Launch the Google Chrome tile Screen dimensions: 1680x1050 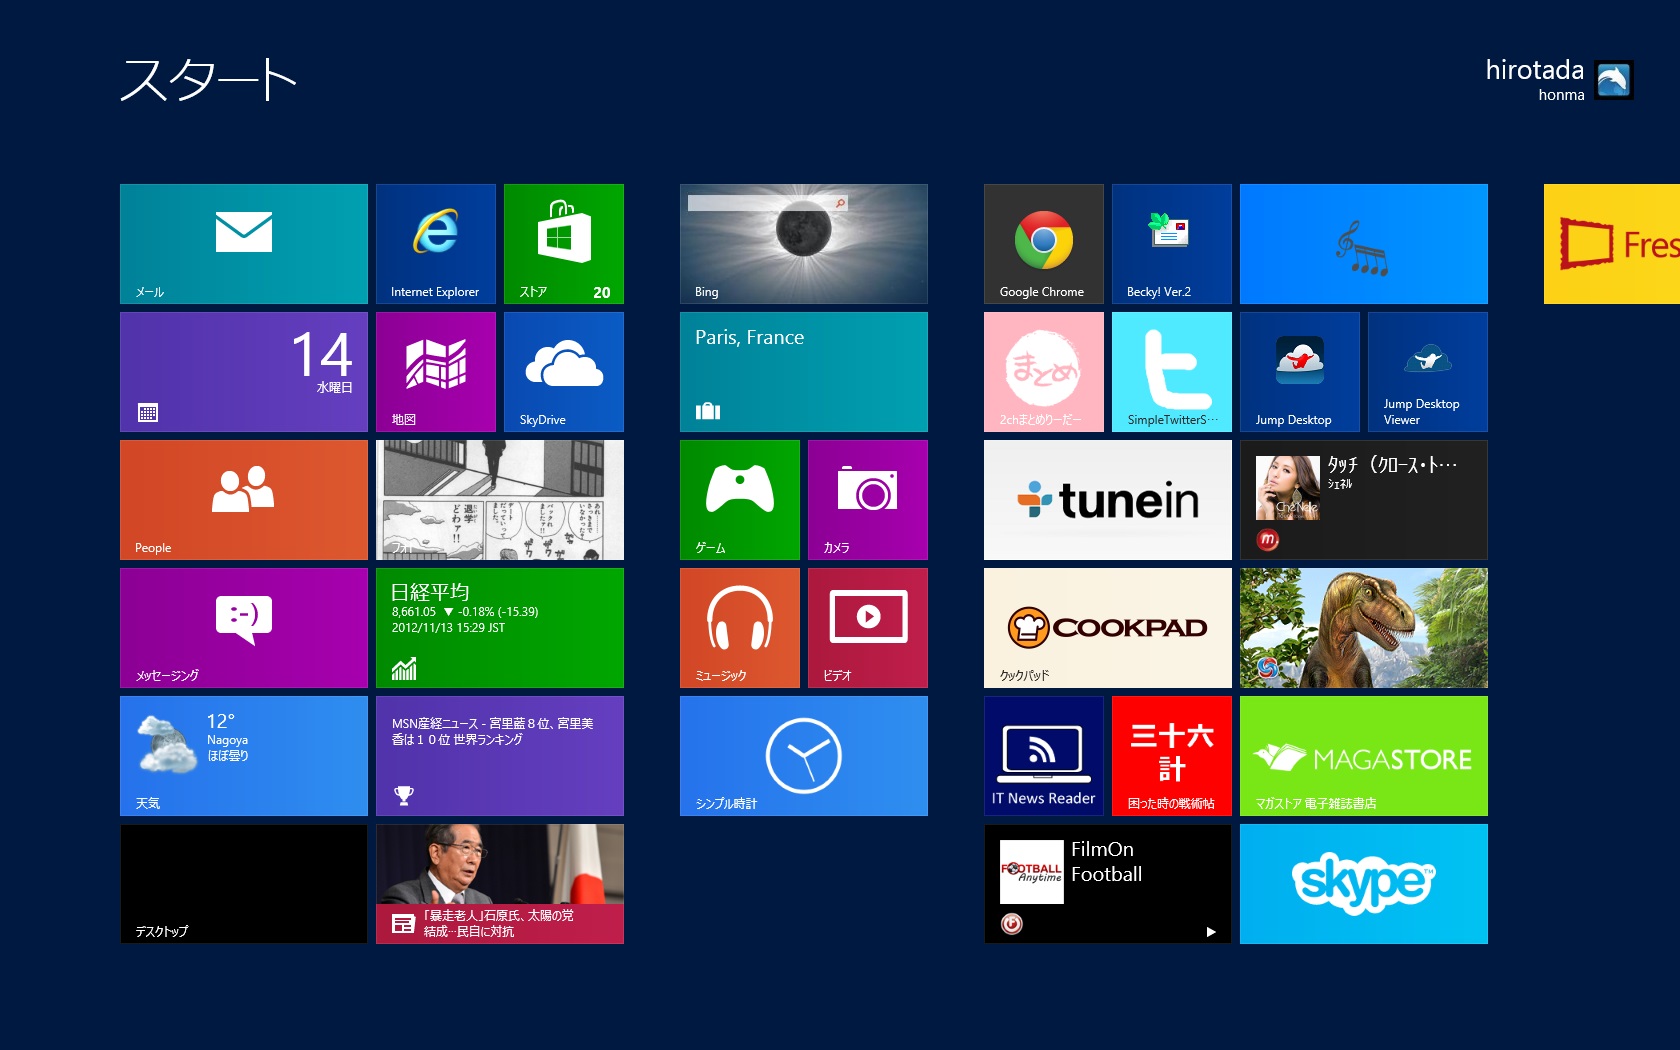coord(1044,244)
